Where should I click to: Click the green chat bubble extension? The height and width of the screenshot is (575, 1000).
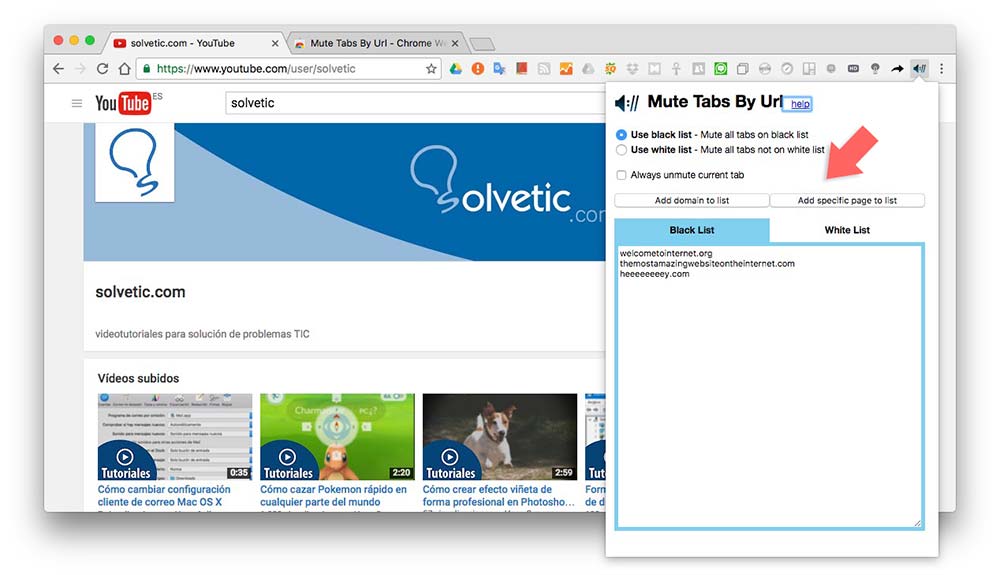click(x=721, y=69)
